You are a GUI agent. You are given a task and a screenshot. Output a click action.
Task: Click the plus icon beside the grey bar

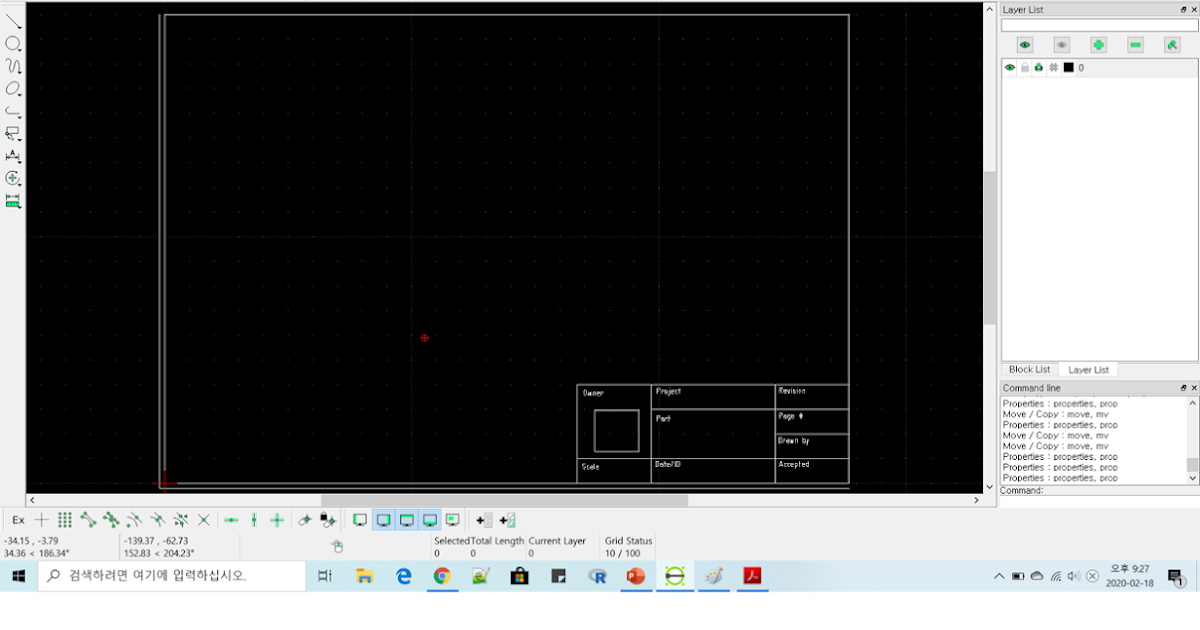pyautogui.click(x=484, y=520)
